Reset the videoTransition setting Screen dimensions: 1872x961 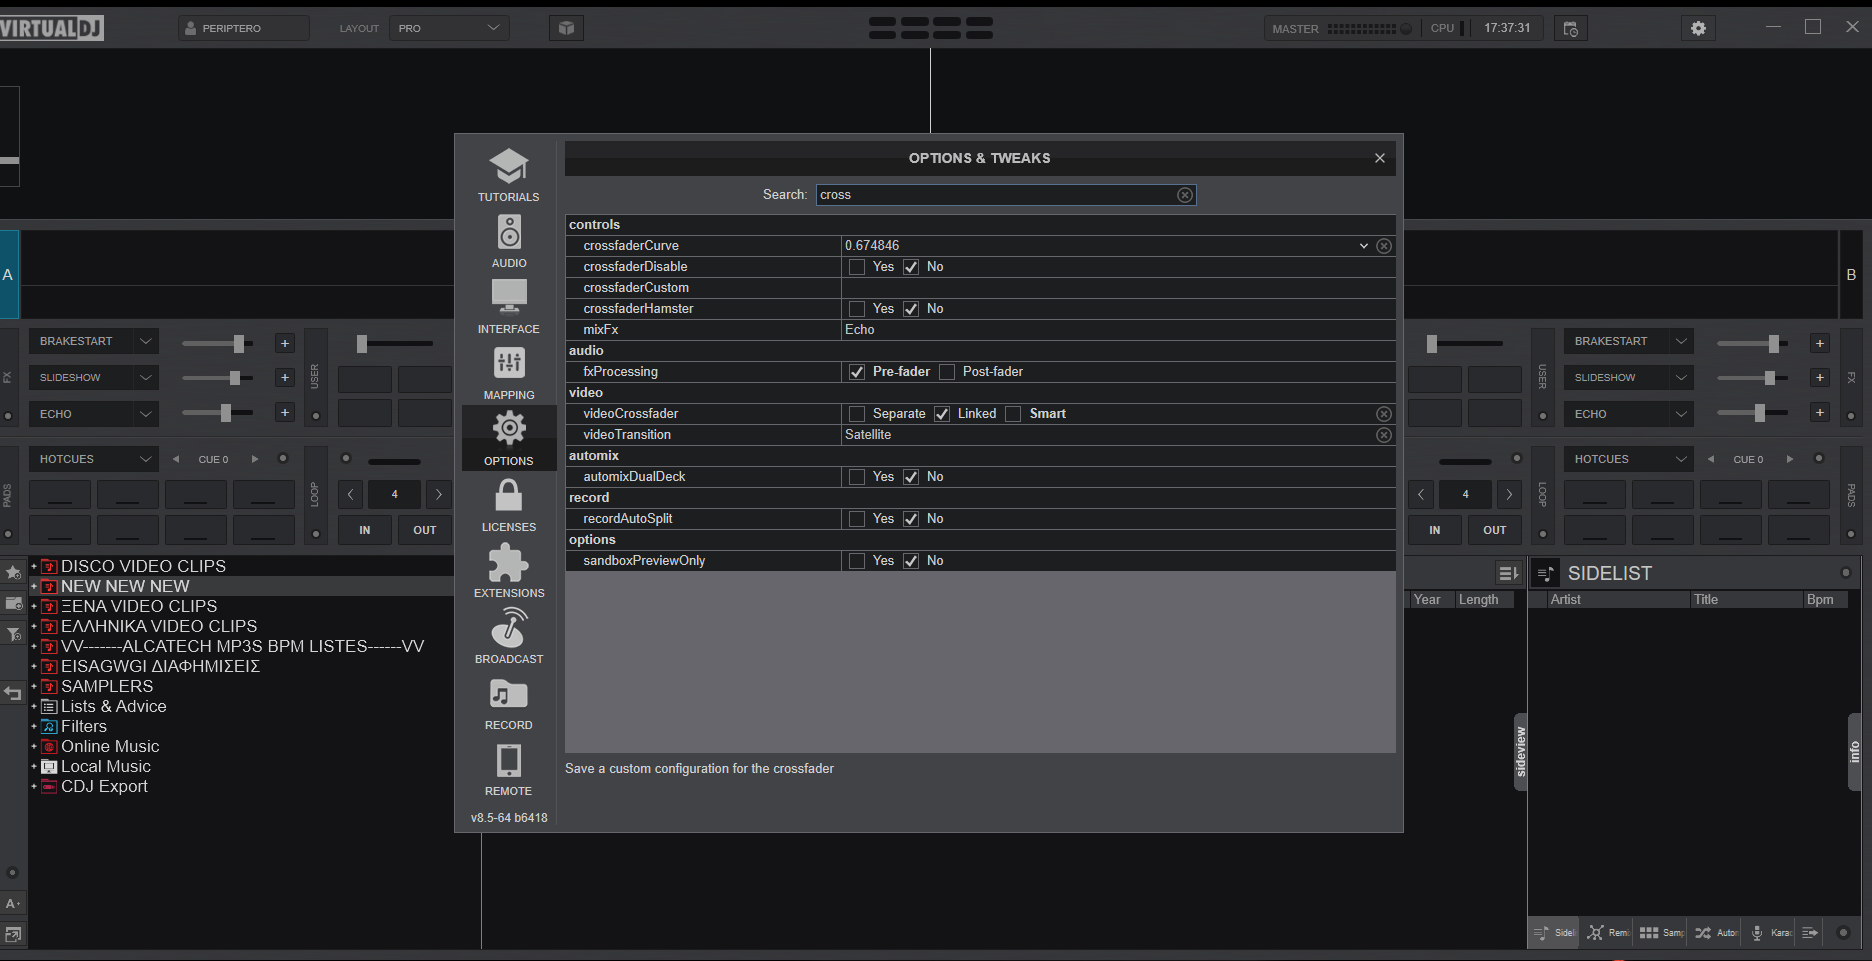(1384, 435)
